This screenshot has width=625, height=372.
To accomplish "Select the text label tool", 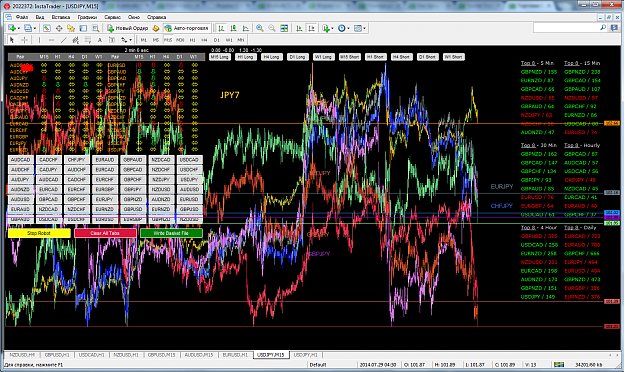I will tap(112, 40).
